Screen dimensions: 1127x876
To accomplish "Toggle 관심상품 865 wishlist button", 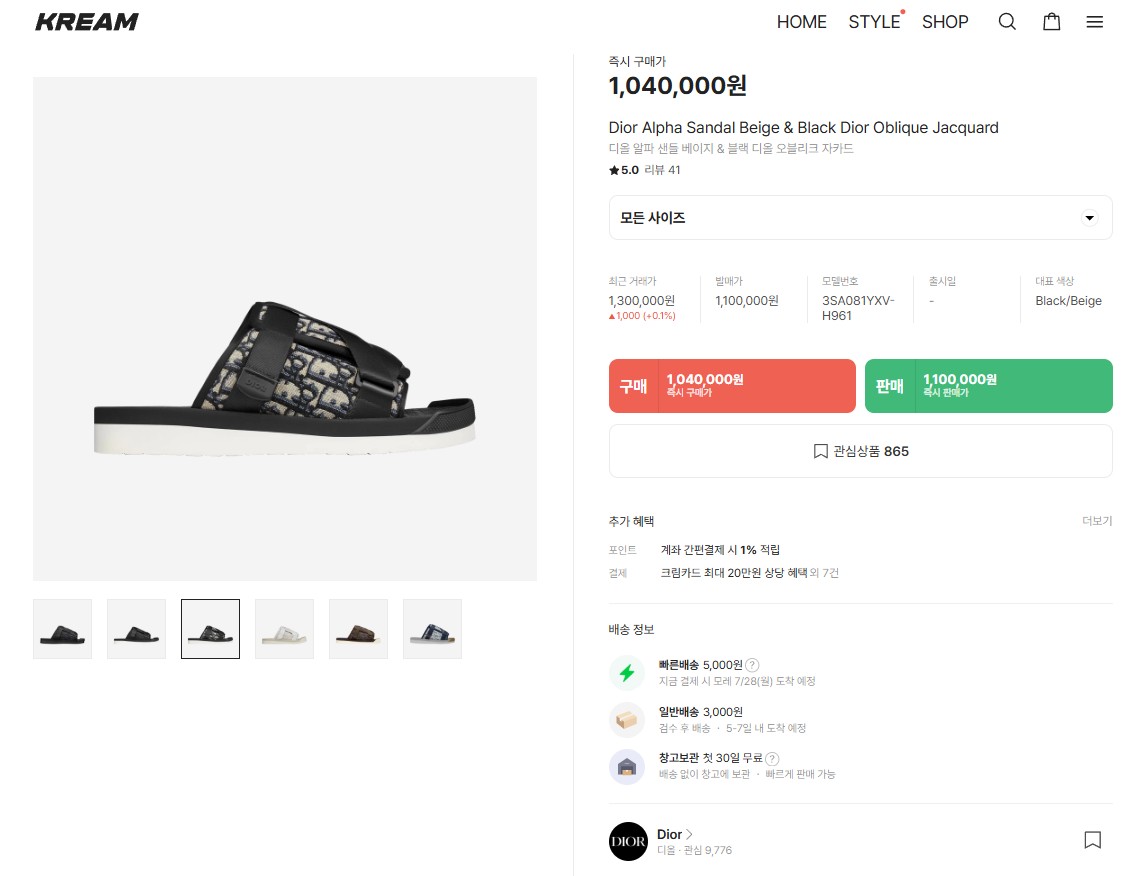I will pos(860,451).
